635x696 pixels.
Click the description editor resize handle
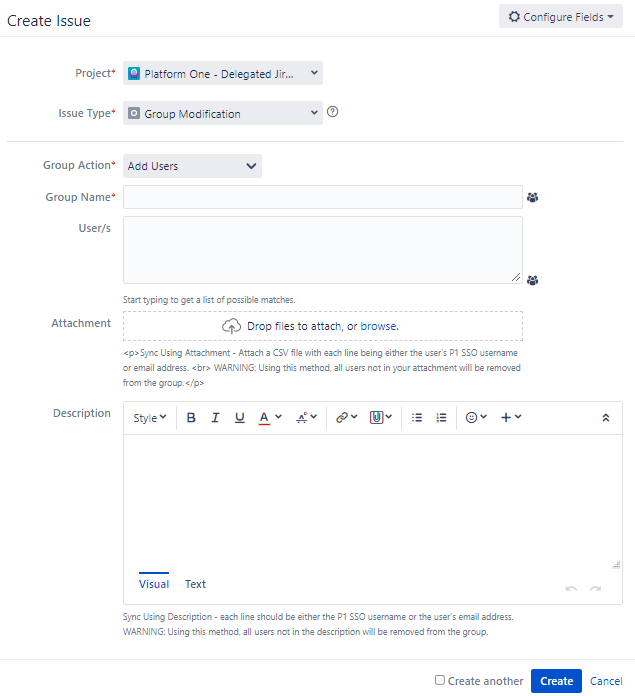pos(616,565)
